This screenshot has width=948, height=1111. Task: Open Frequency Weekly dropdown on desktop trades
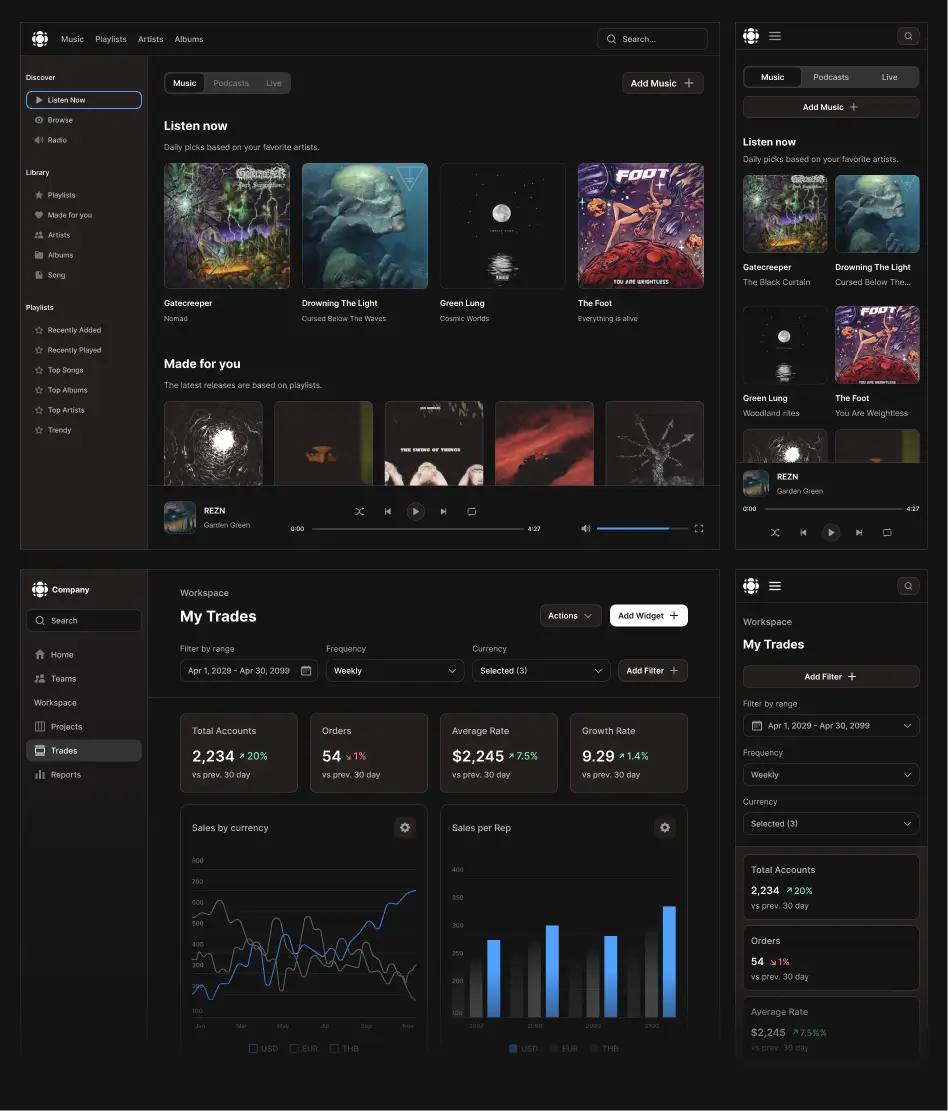pos(395,670)
